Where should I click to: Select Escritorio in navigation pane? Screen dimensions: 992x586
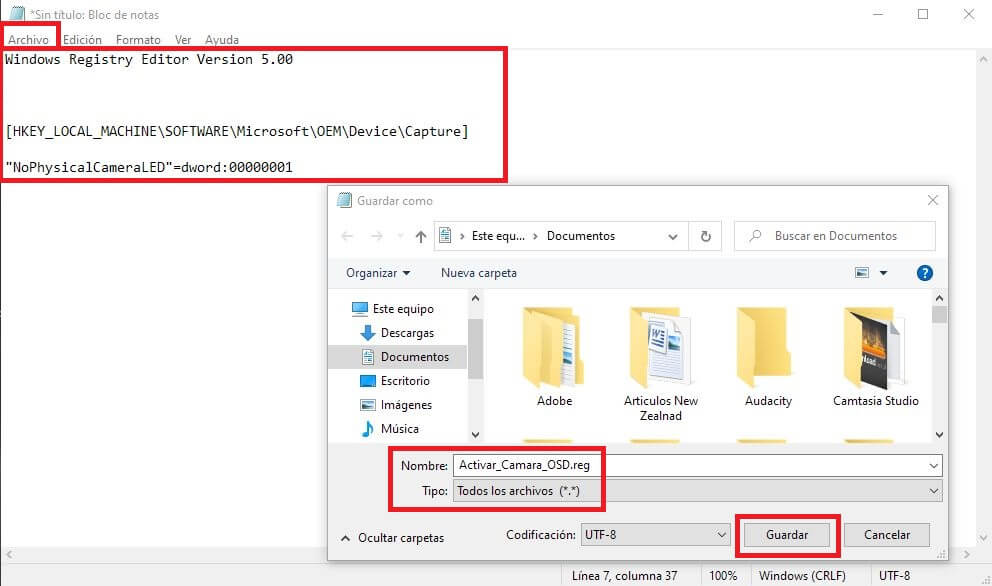tap(395, 381)
